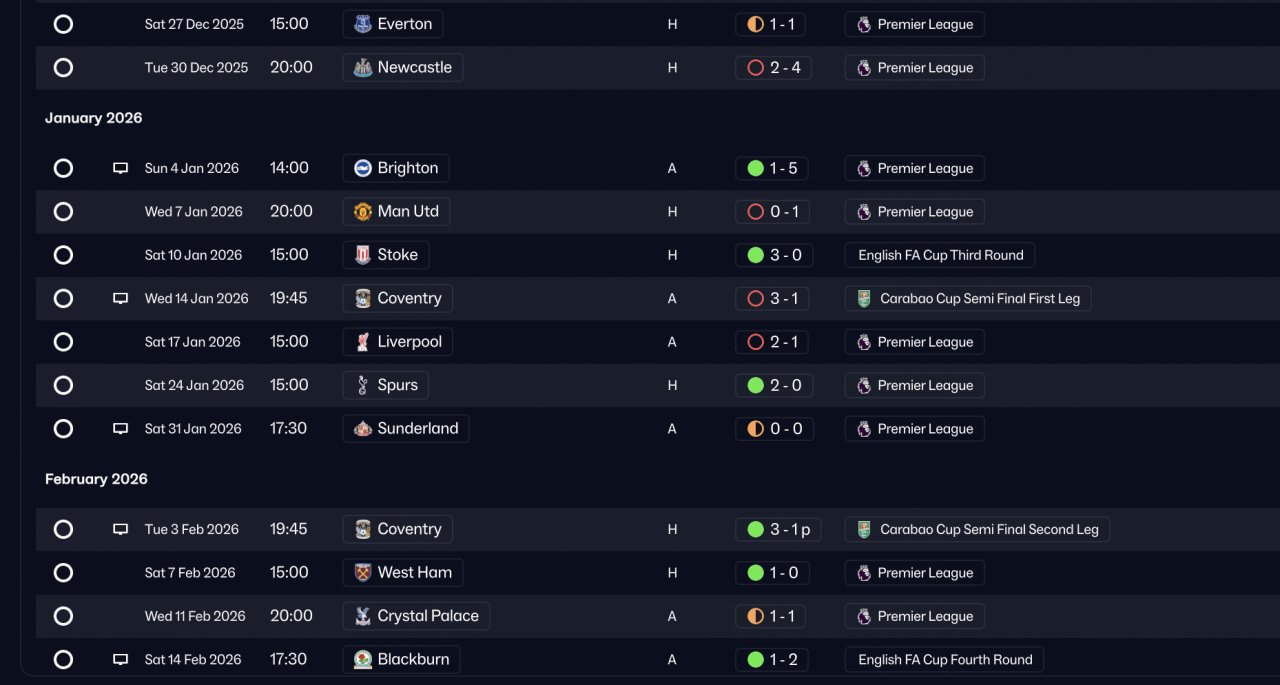Open English FA Cup Fourth Round competition
The image size is (1280, 685).
945,659
